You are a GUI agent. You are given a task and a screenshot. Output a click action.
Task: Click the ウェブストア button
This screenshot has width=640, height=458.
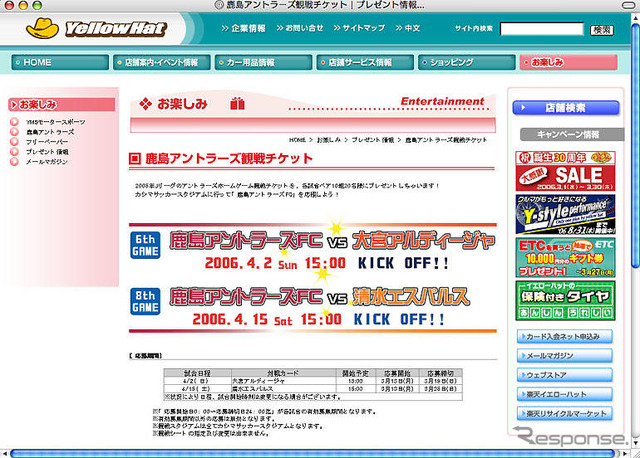tap(564, 375)
